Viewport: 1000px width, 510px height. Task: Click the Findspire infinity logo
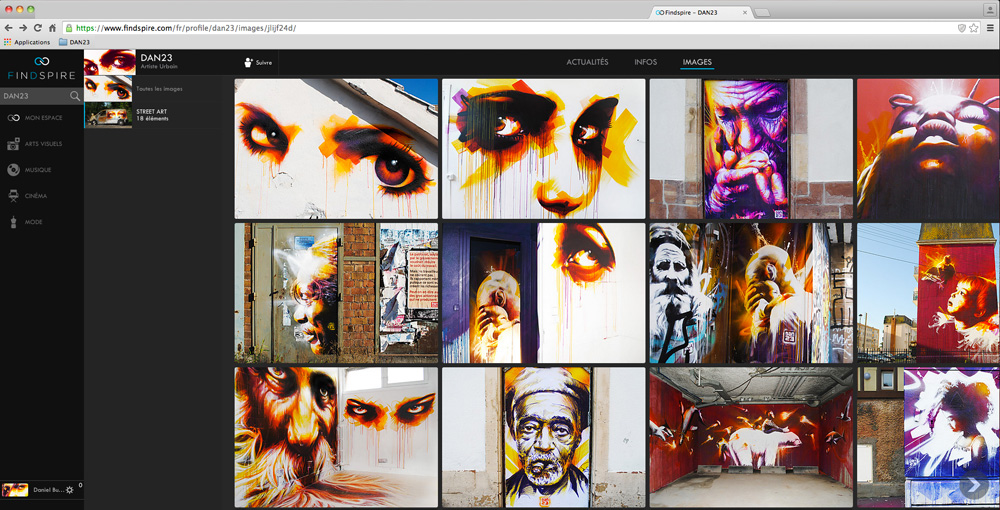41,61
